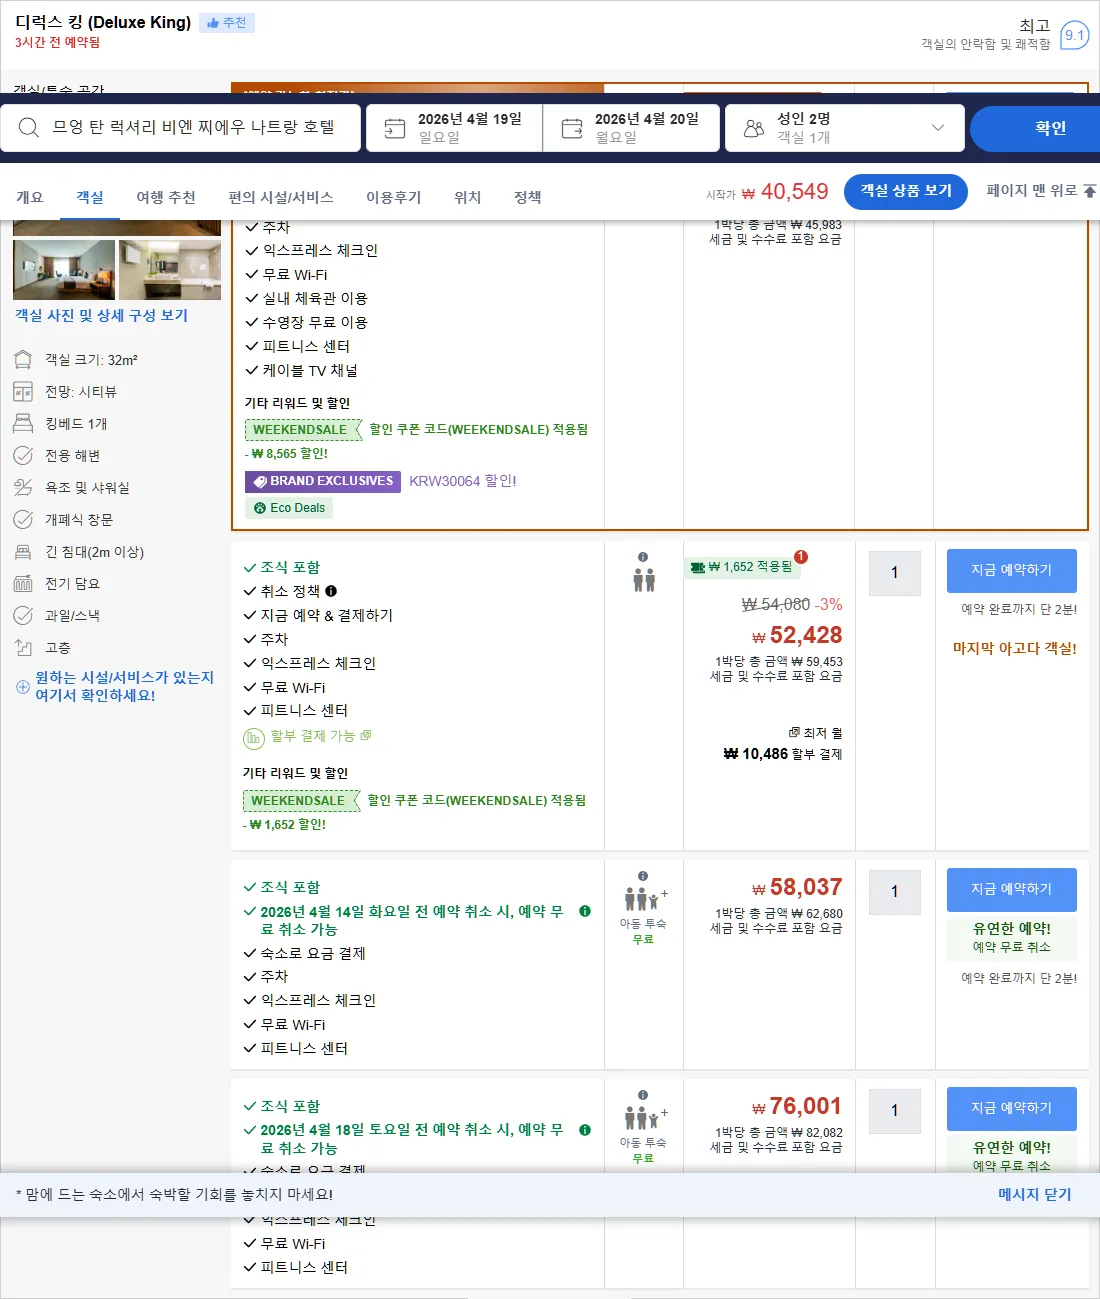This screenshot has height=1299, width=1100.
Task: Click the Eco Deals leaf badge
Action: point(290,508)
